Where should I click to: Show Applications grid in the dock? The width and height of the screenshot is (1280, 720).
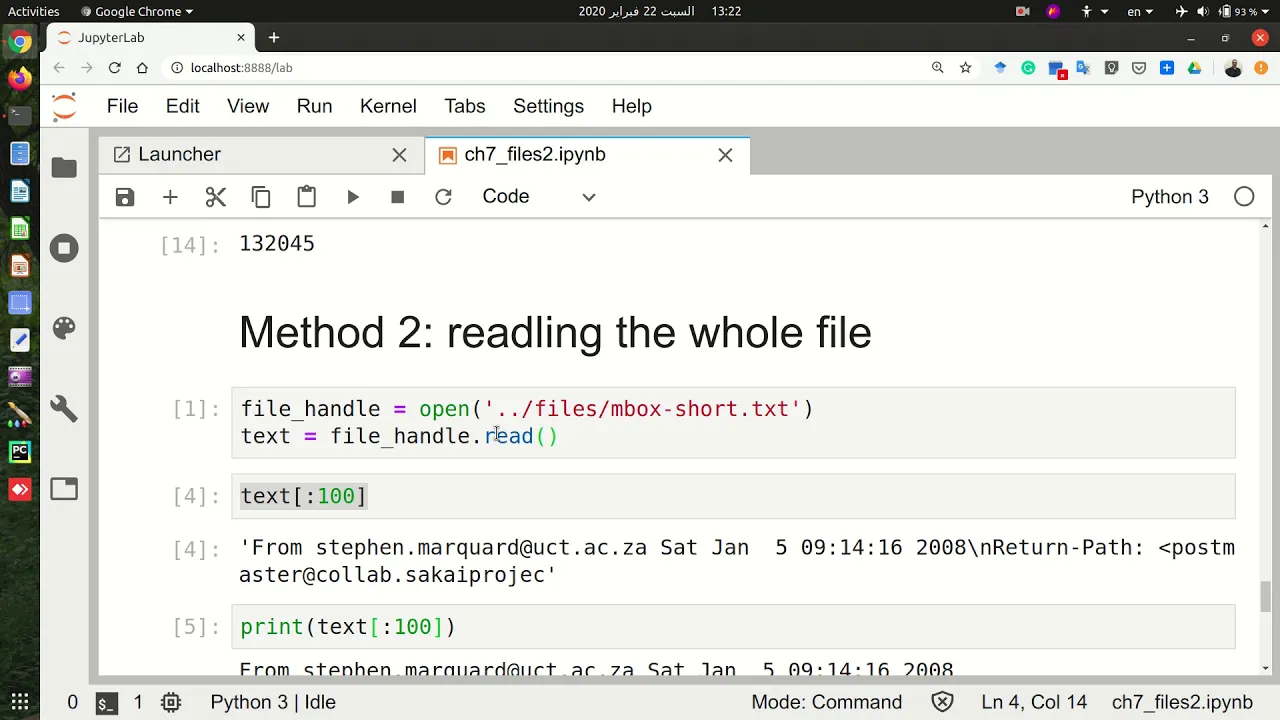(20, 701)
